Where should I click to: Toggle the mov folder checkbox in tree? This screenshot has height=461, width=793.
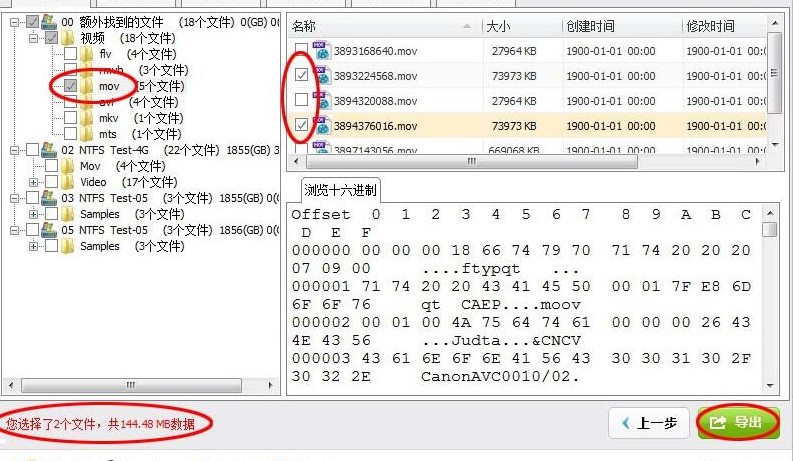pos(70,86)
